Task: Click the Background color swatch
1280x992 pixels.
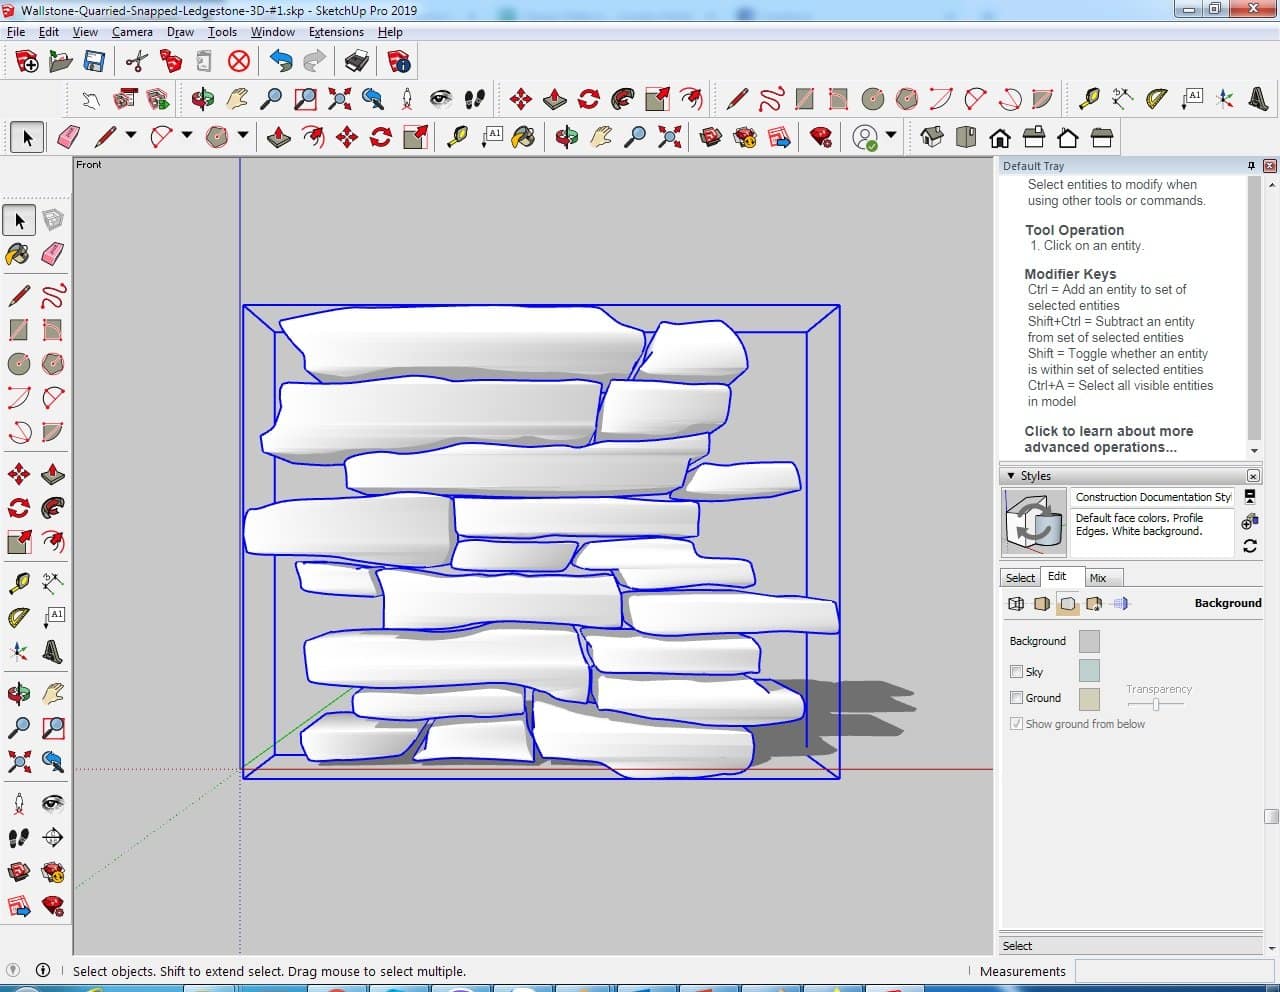Action: coord(1089,641)
